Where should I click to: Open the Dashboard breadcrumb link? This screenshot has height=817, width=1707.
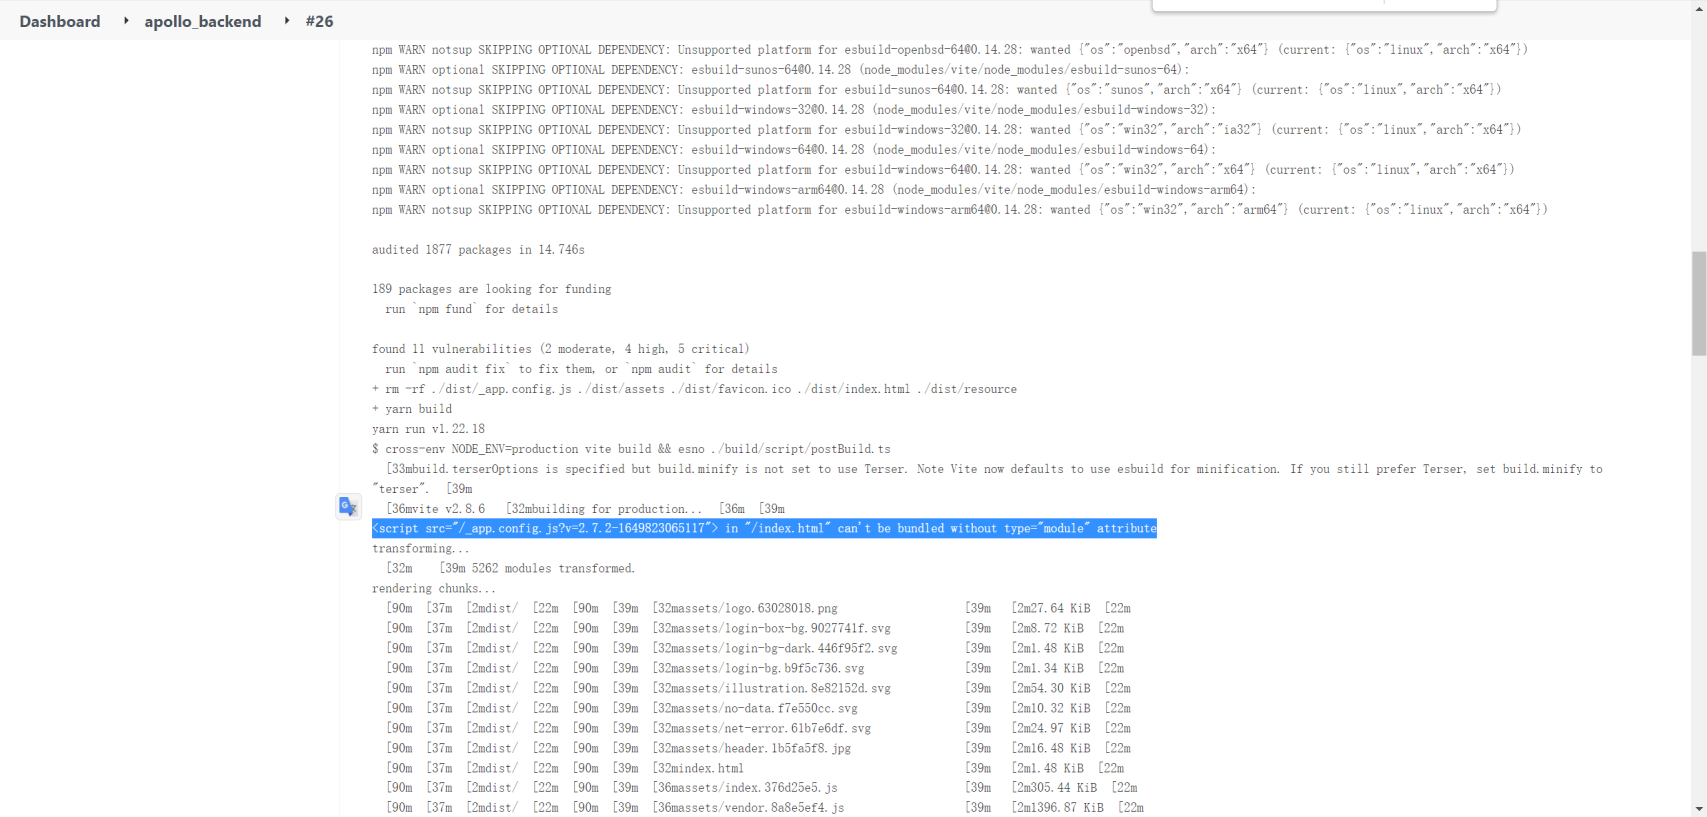pos(60,21)
